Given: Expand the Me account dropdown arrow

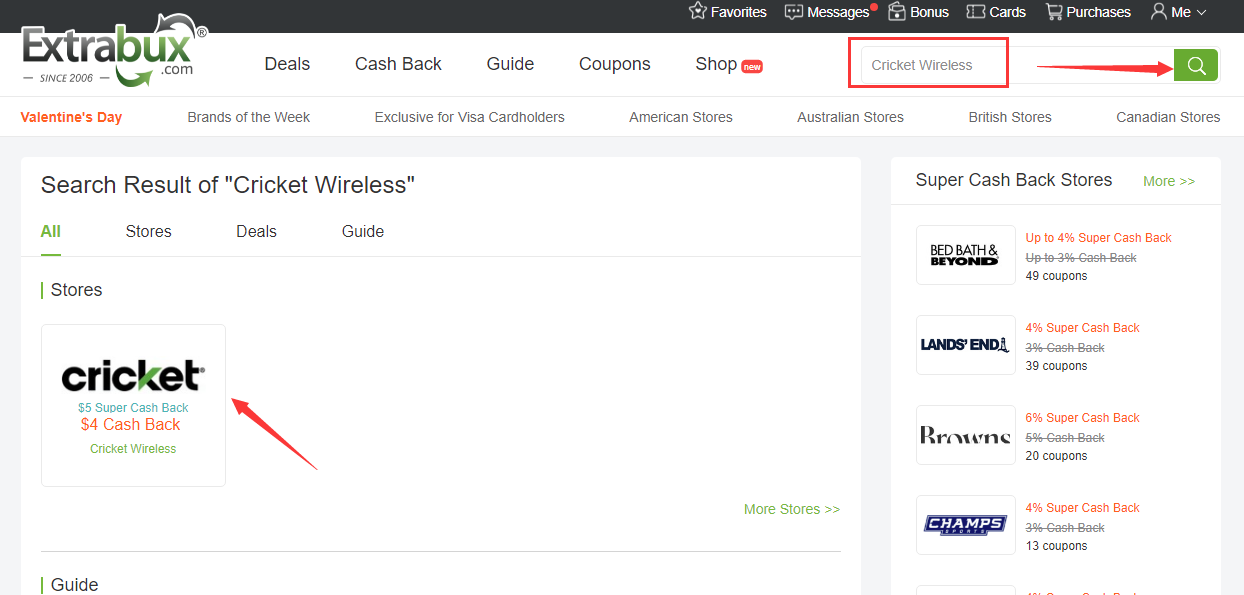Looking at the screenshot, I should pyautogui.click(x=1201, y=13).
